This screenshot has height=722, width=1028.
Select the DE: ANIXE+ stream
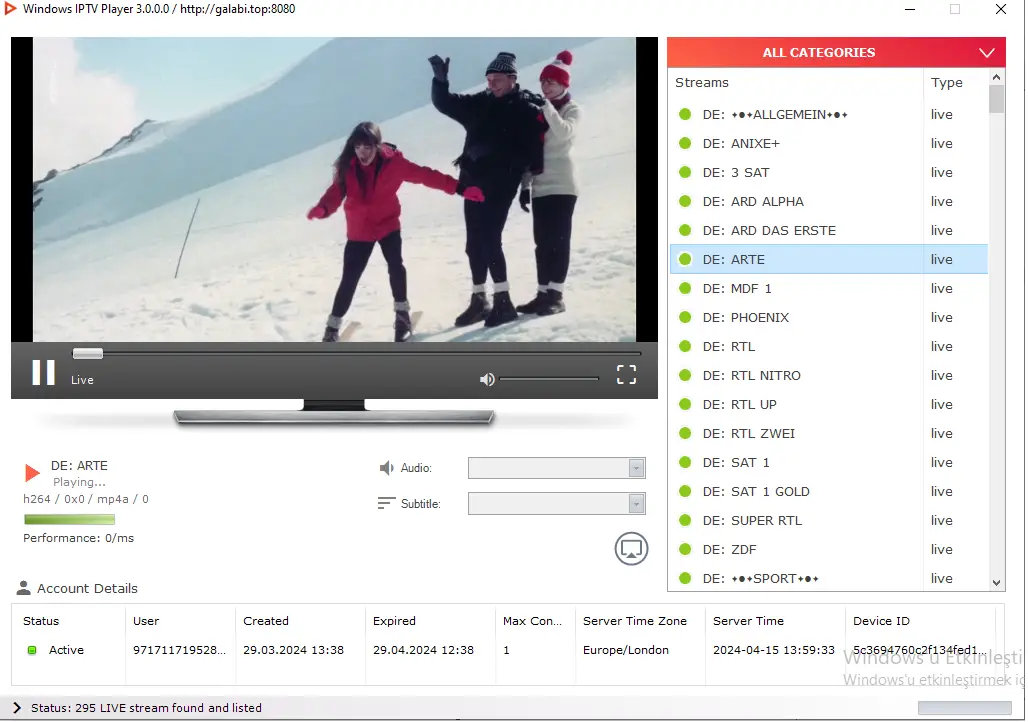coord(829,144)
